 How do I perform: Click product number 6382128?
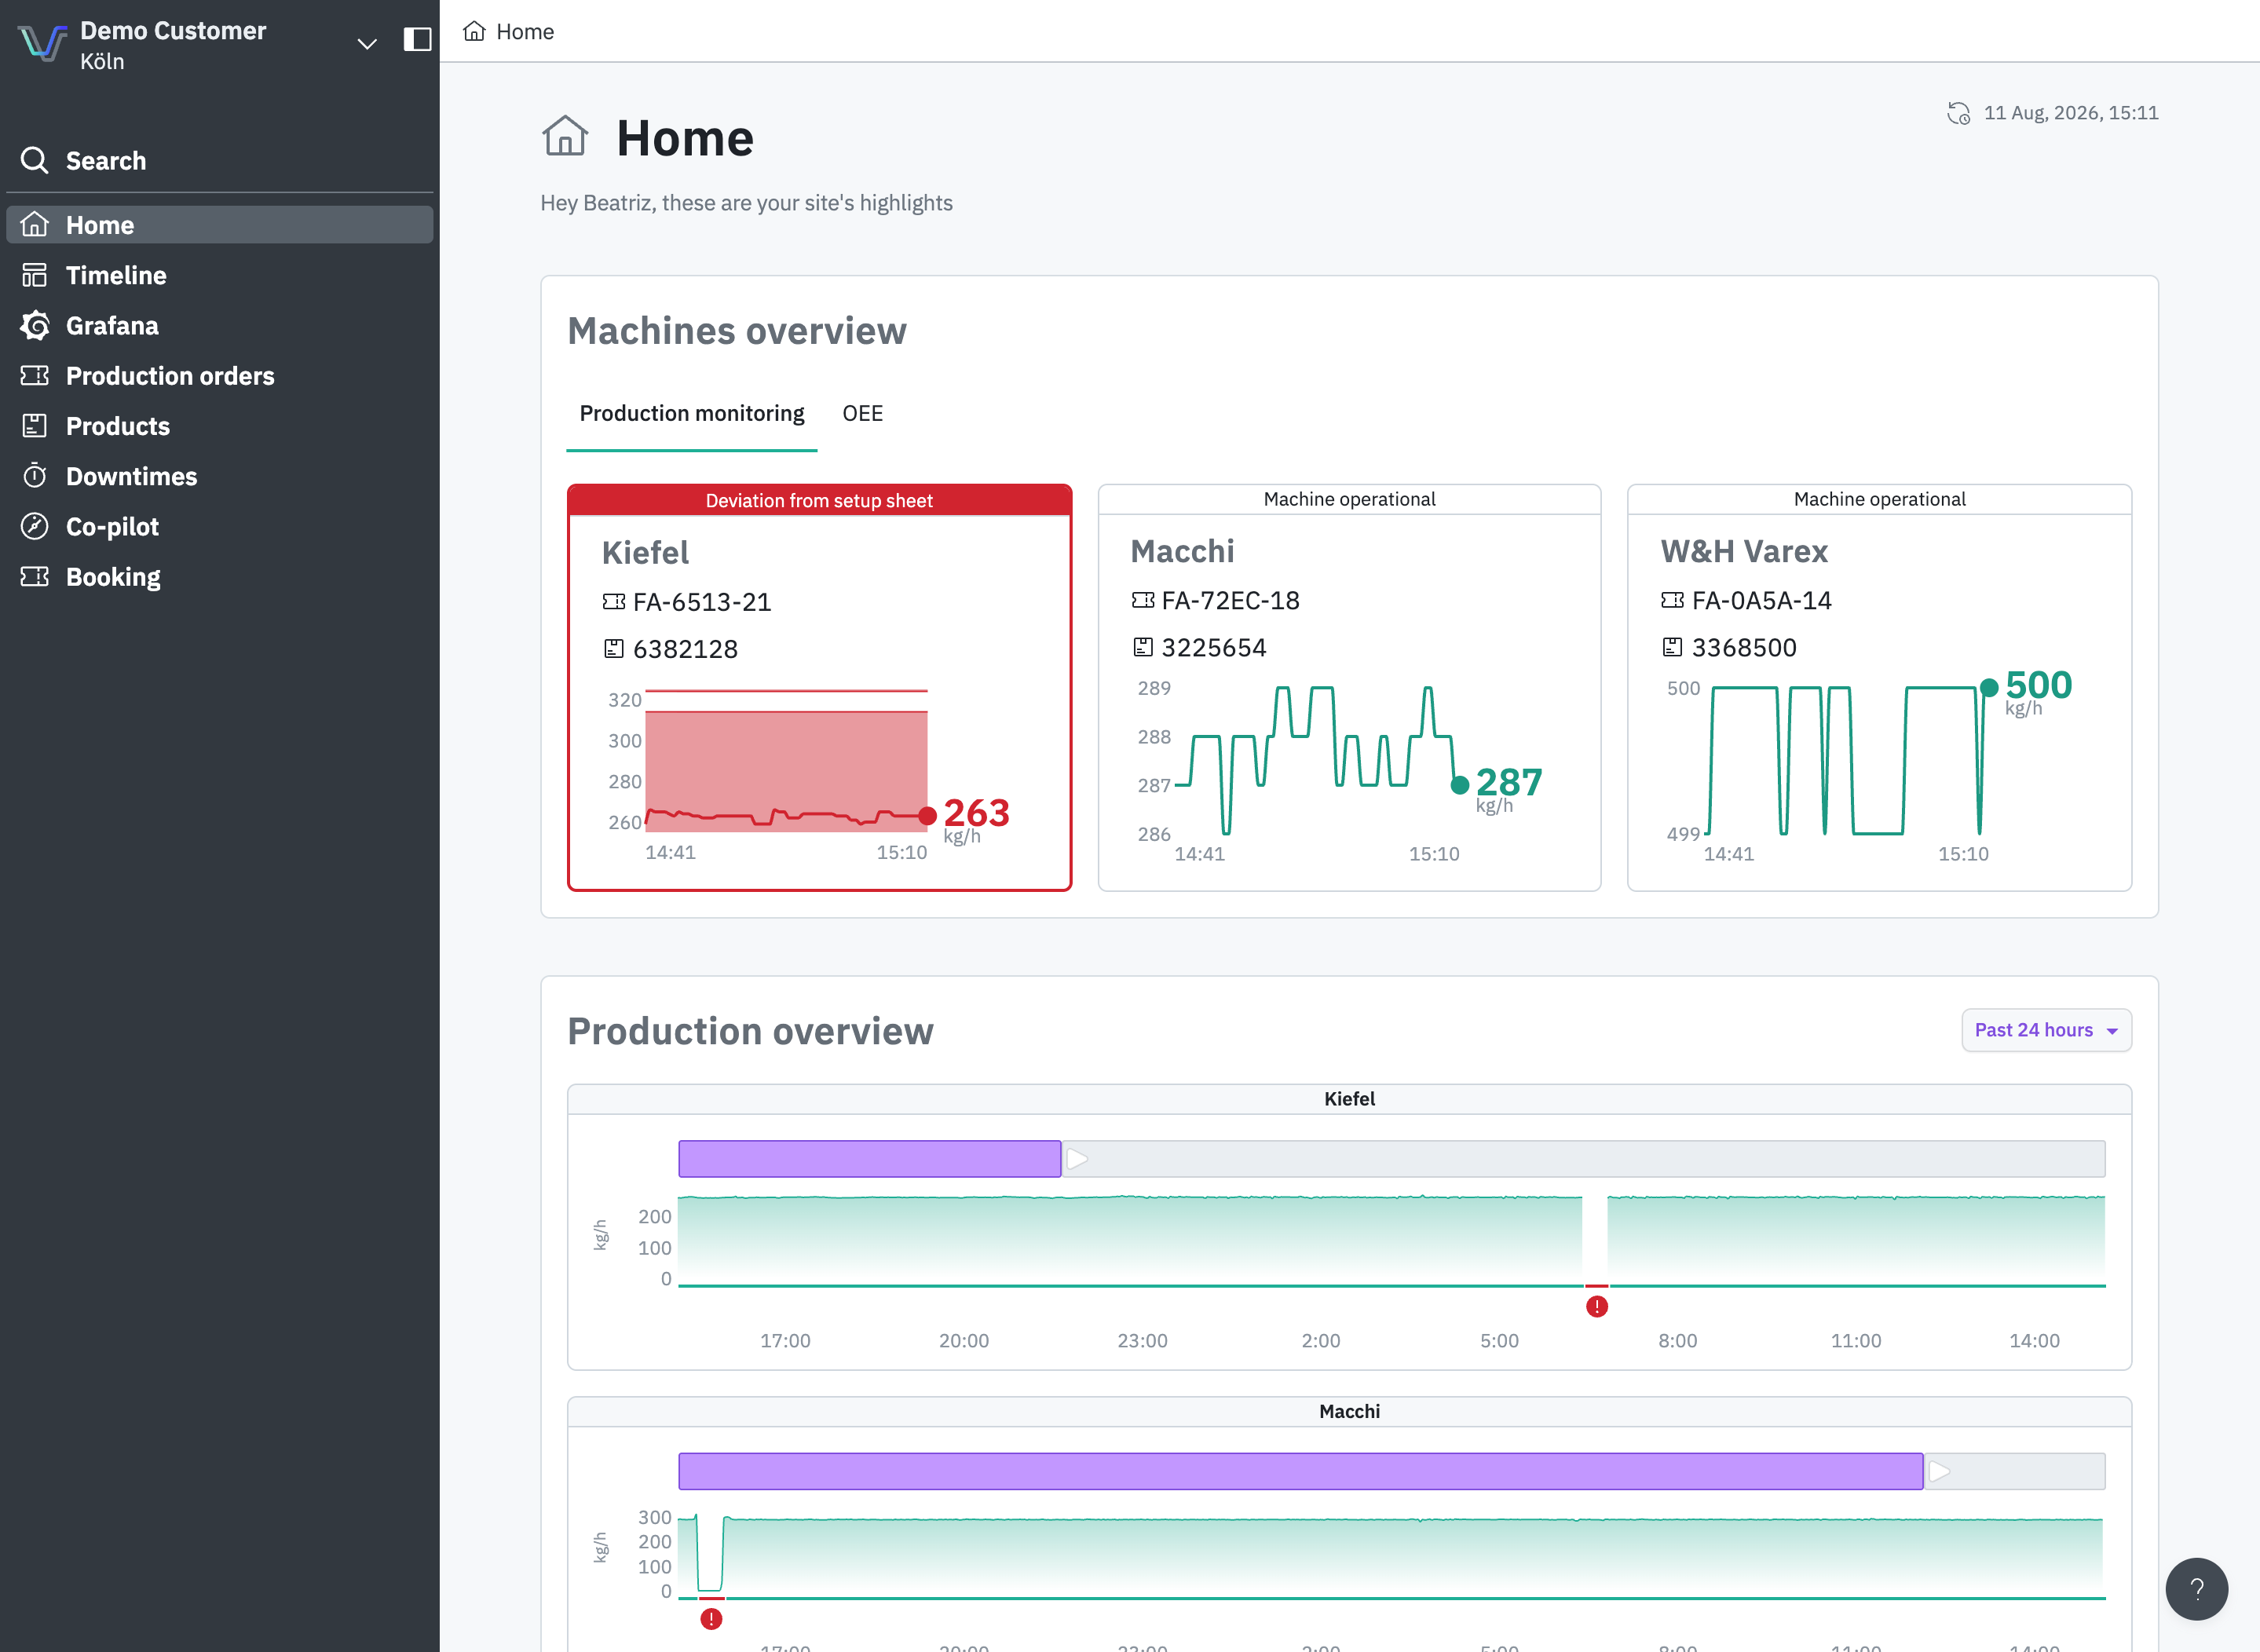(x=685, y=649)
